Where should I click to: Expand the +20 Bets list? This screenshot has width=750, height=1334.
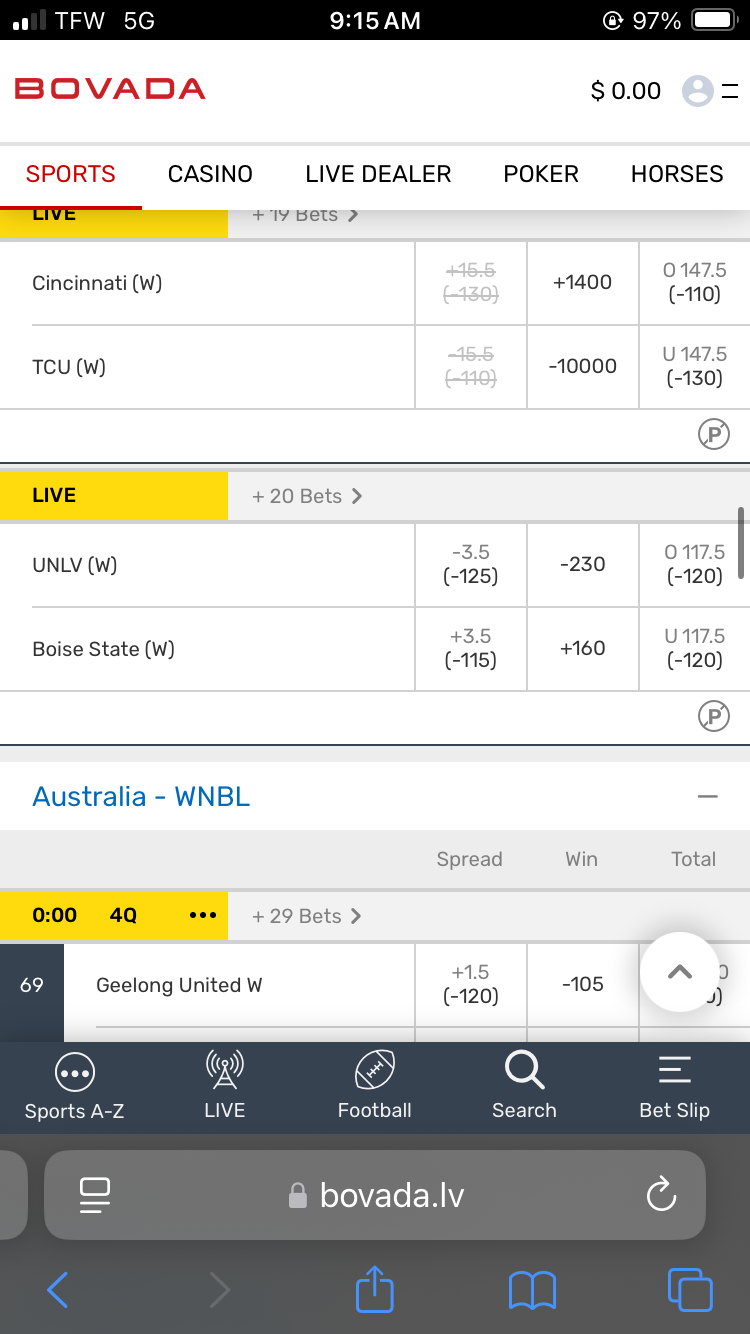pos(306,496)
